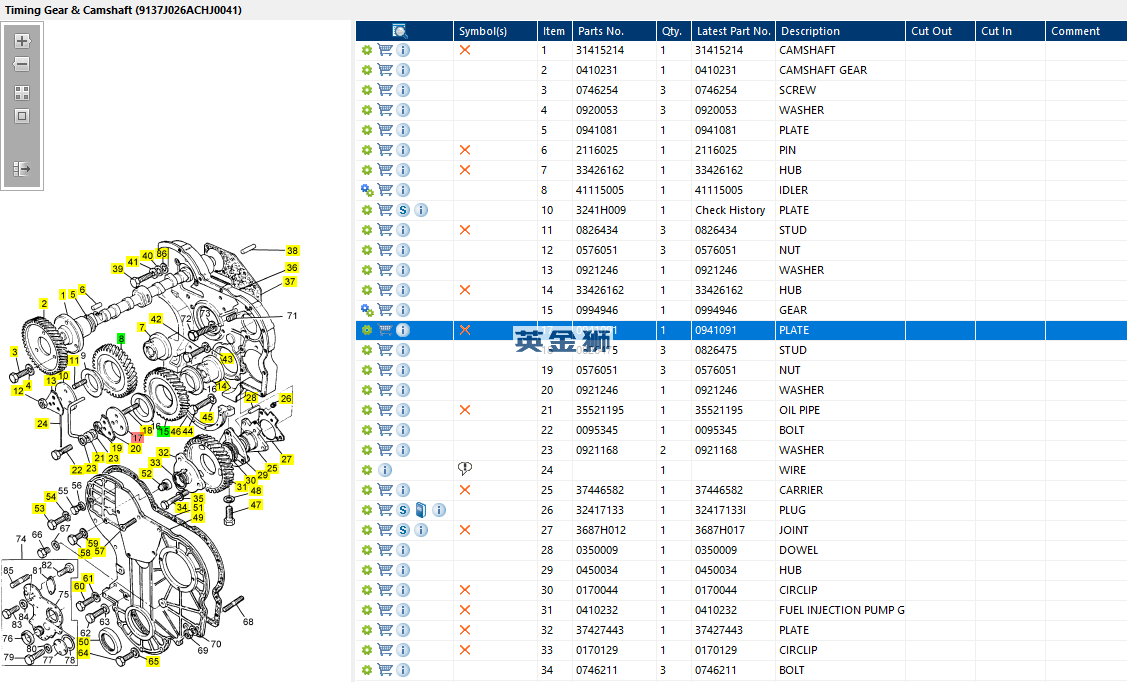Click latest part number 3687H017
This screenshot has height=682, width=1127.
tap(719, 530)
